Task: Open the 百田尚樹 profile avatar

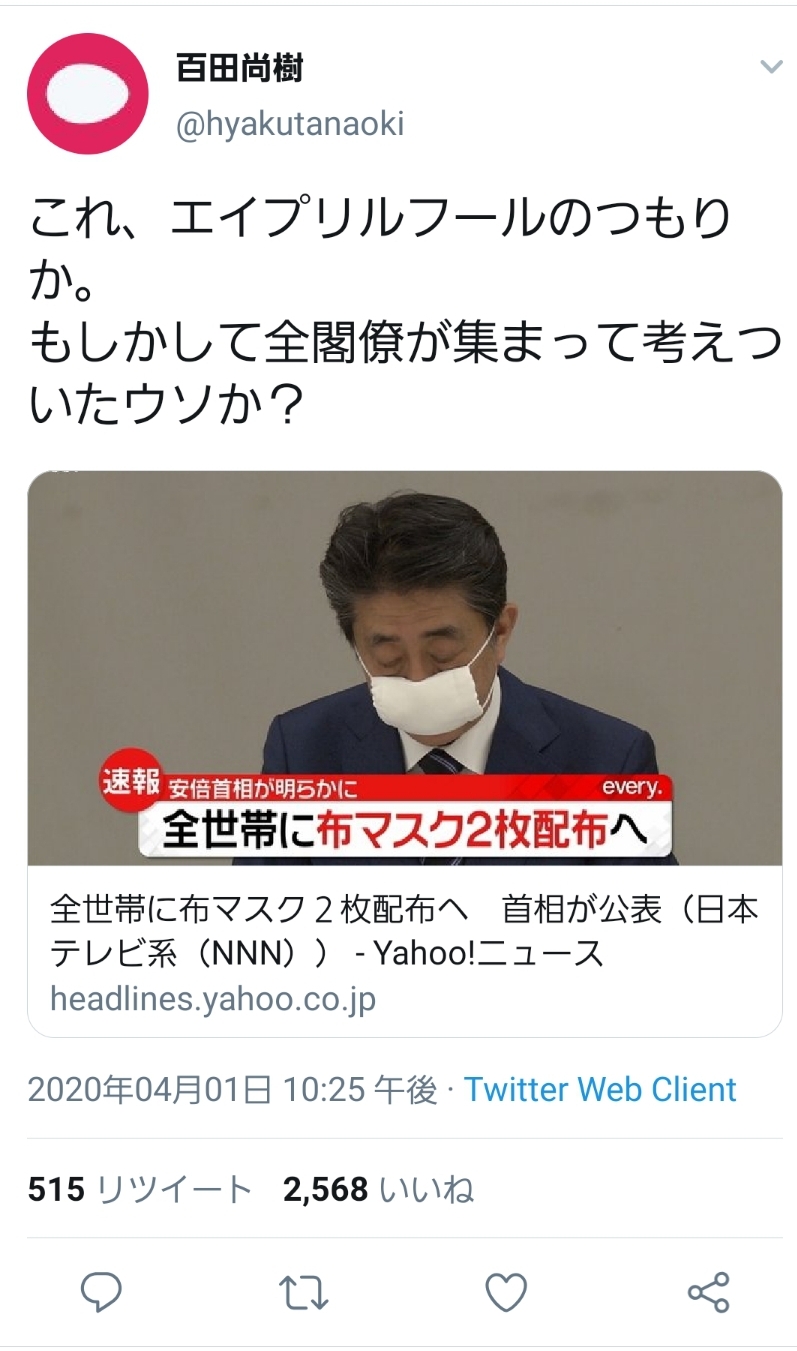Action: pos(88,93)
